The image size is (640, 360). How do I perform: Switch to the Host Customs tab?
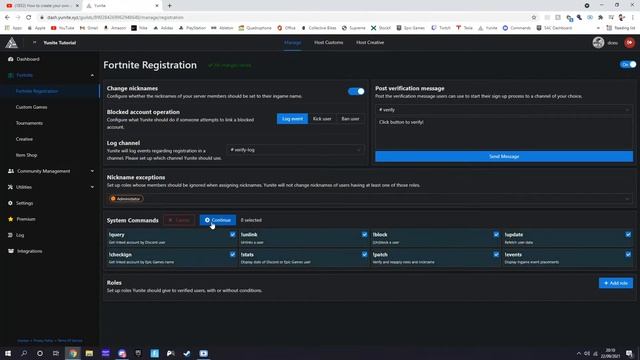point(329,42)
